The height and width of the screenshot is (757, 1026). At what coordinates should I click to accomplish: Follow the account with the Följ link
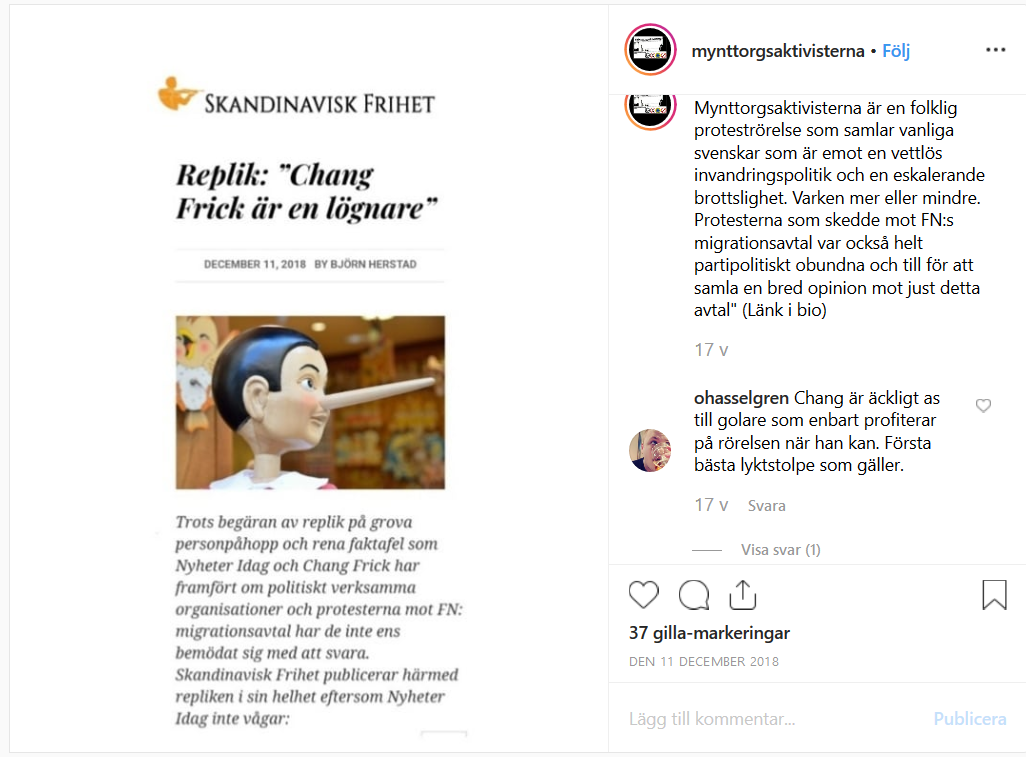[x=896, y=51]
